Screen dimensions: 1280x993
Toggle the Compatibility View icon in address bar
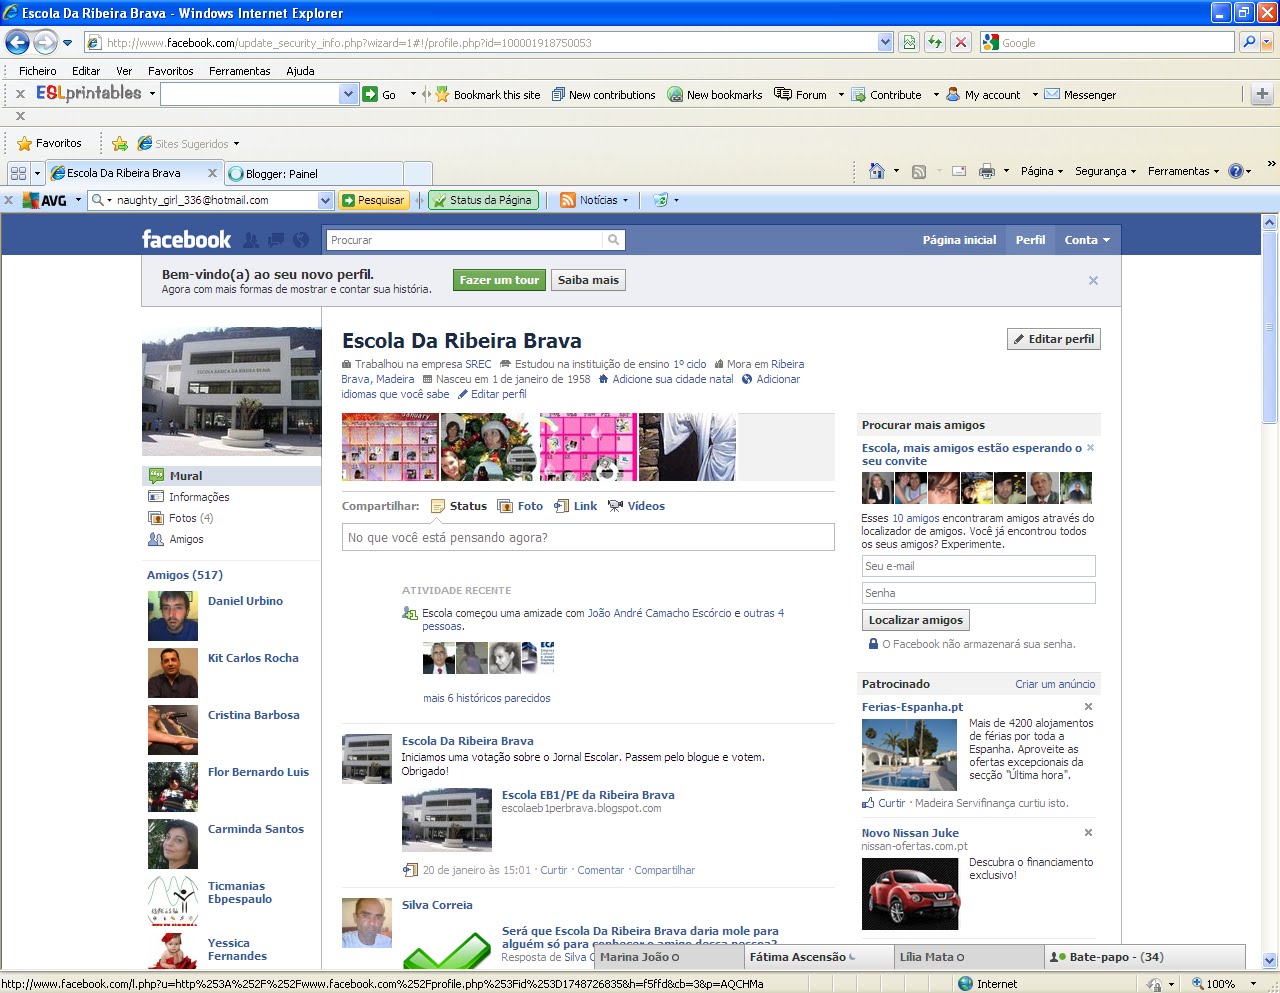pyautogui.click(x=909, y=42)
